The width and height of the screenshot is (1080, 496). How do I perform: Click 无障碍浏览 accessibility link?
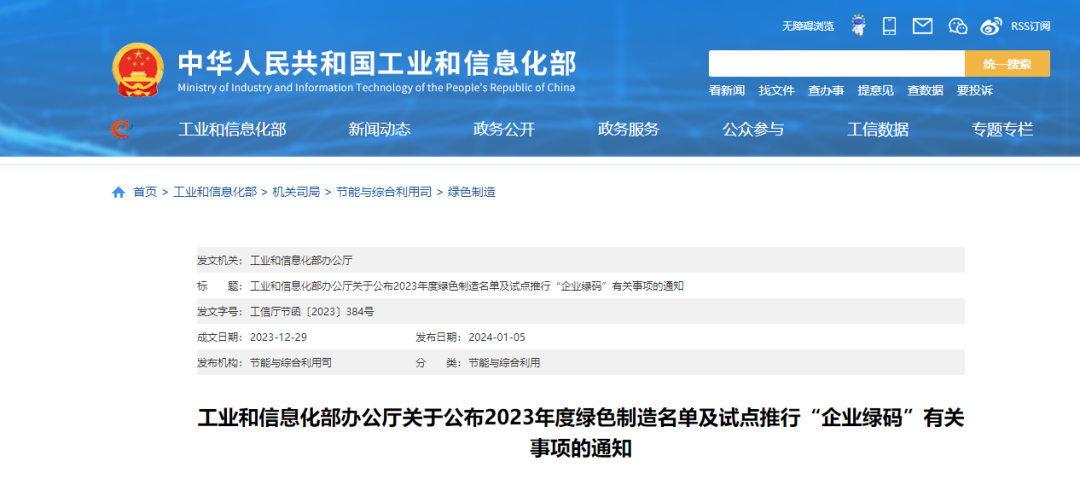808,26
